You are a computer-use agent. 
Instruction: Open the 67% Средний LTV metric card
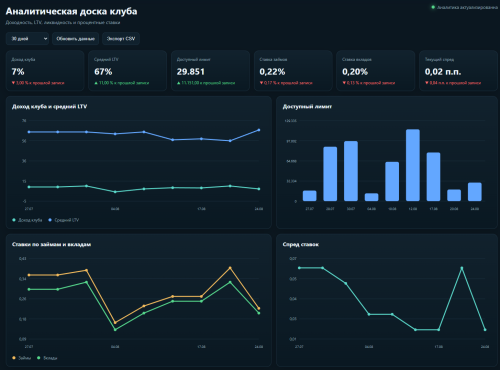click(127, 71)
